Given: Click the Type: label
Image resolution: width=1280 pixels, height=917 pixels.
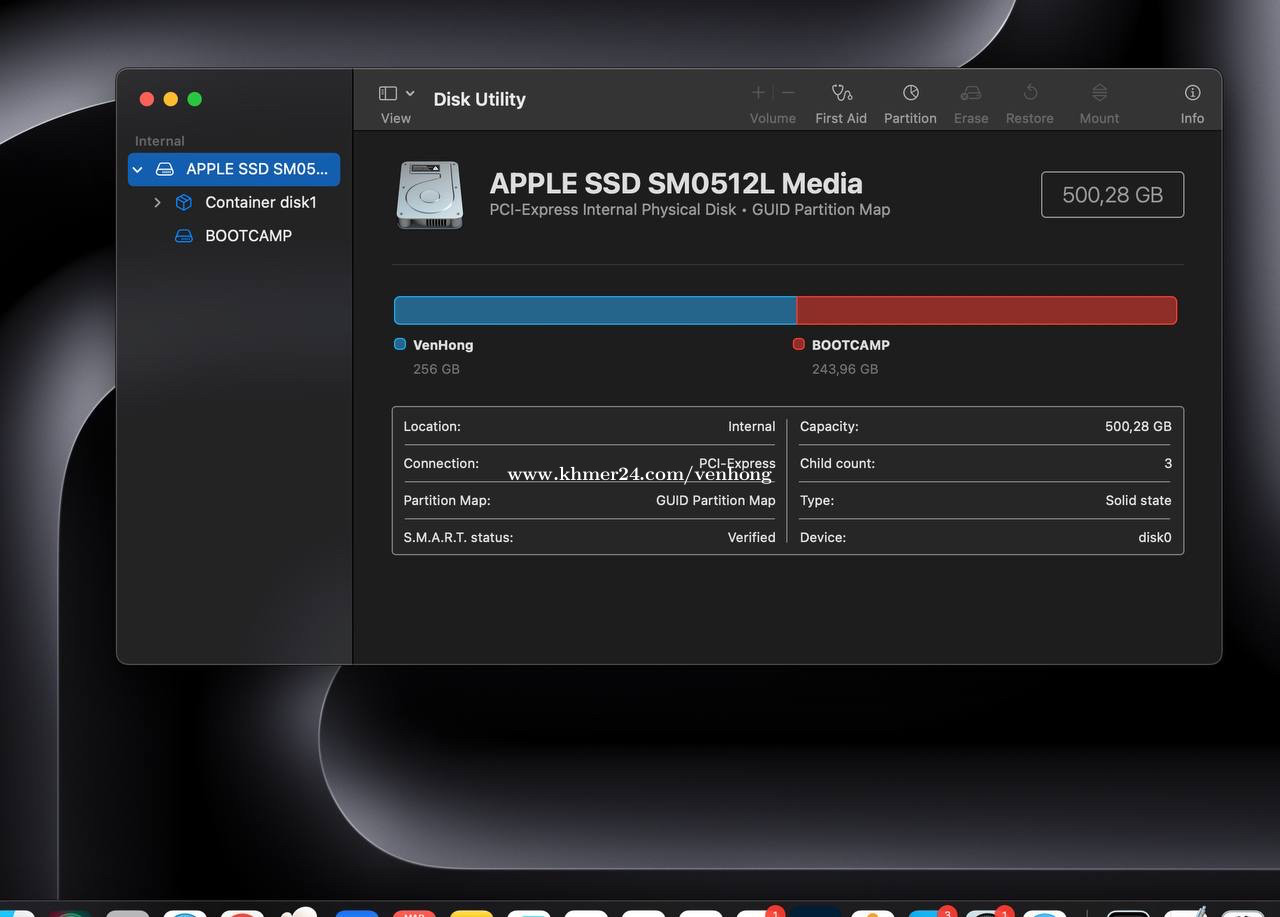Looking at the screenshot, I should [817, 500].
